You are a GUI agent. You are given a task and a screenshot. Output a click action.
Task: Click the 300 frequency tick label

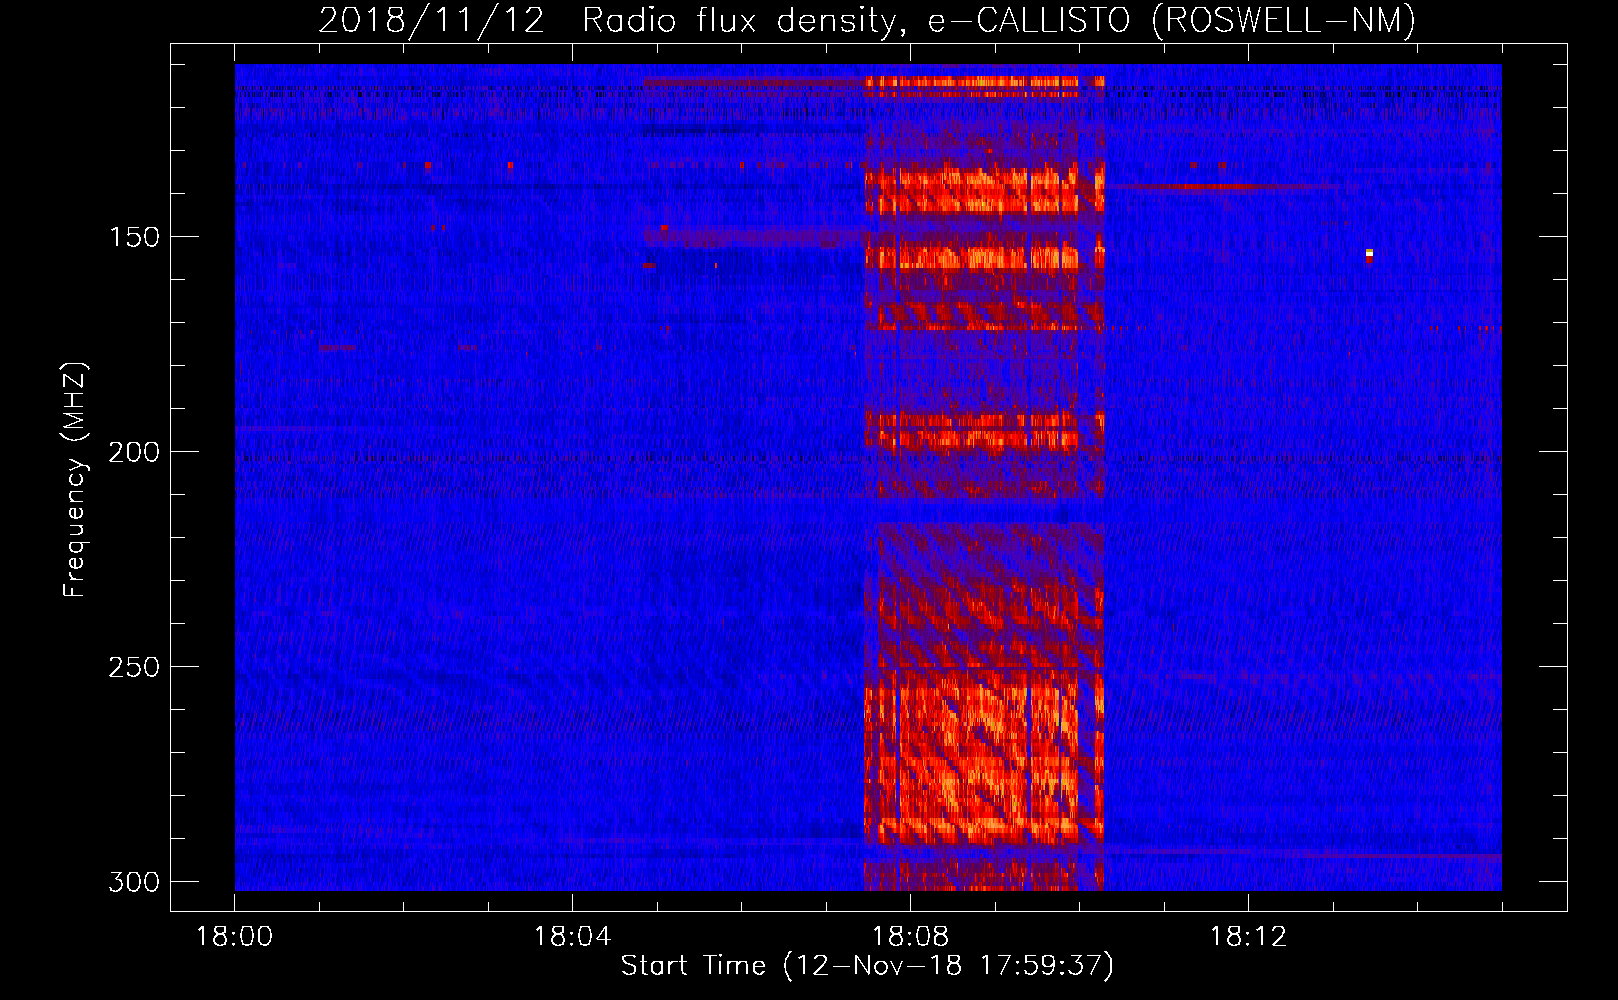134,882
